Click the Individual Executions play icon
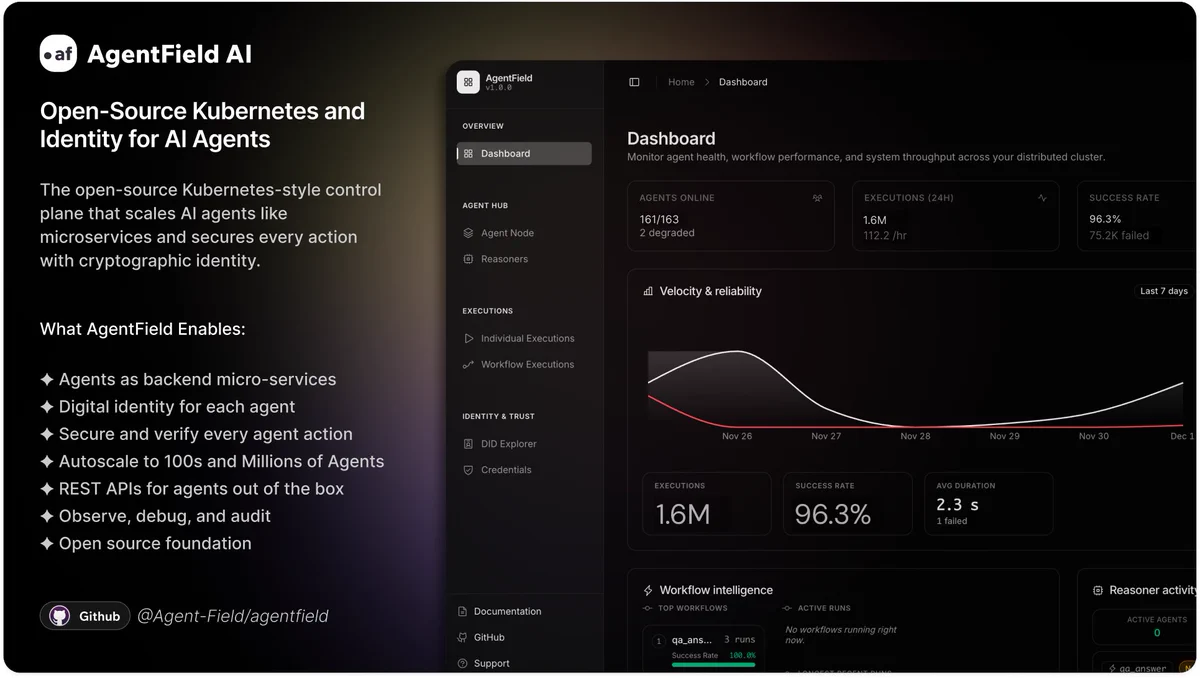The width and height of the screenshot is (1200, 678). [468, 338]
